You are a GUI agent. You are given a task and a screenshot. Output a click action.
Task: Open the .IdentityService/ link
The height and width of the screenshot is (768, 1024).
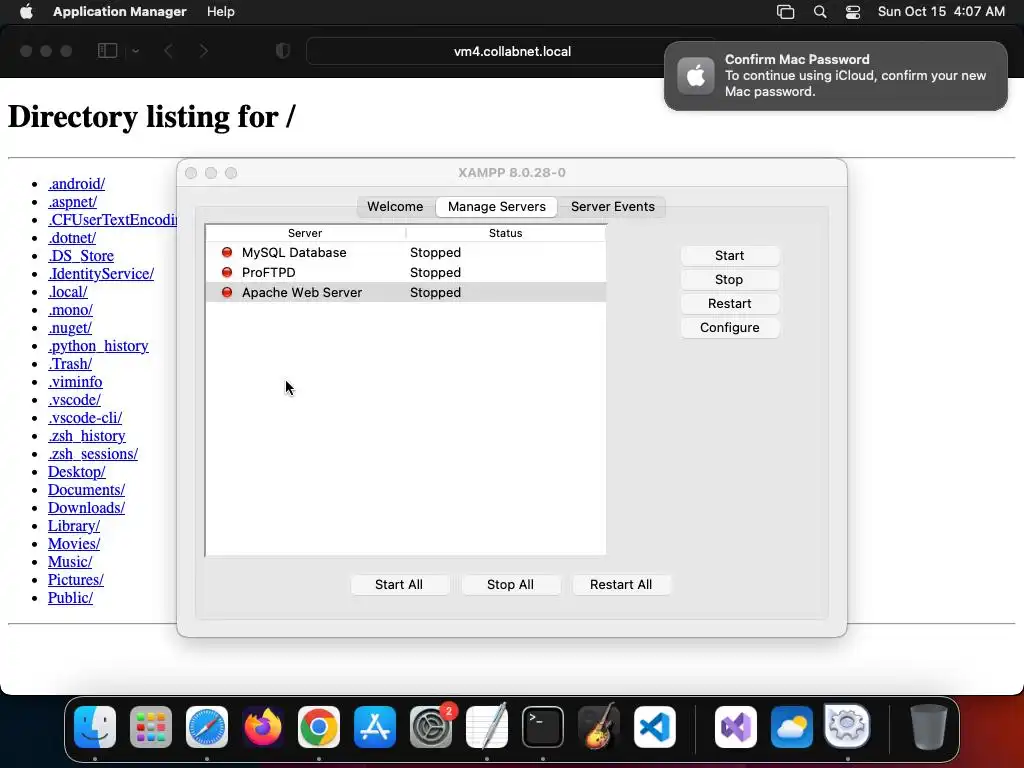101,274
